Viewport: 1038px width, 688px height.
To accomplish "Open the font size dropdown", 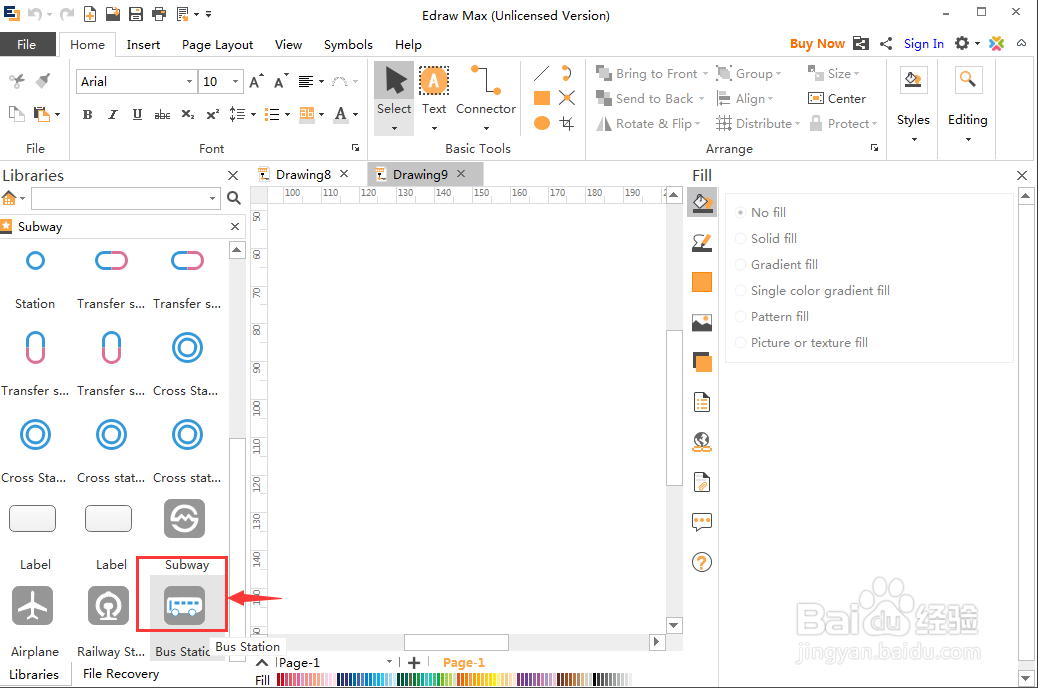I will (235, 81).
